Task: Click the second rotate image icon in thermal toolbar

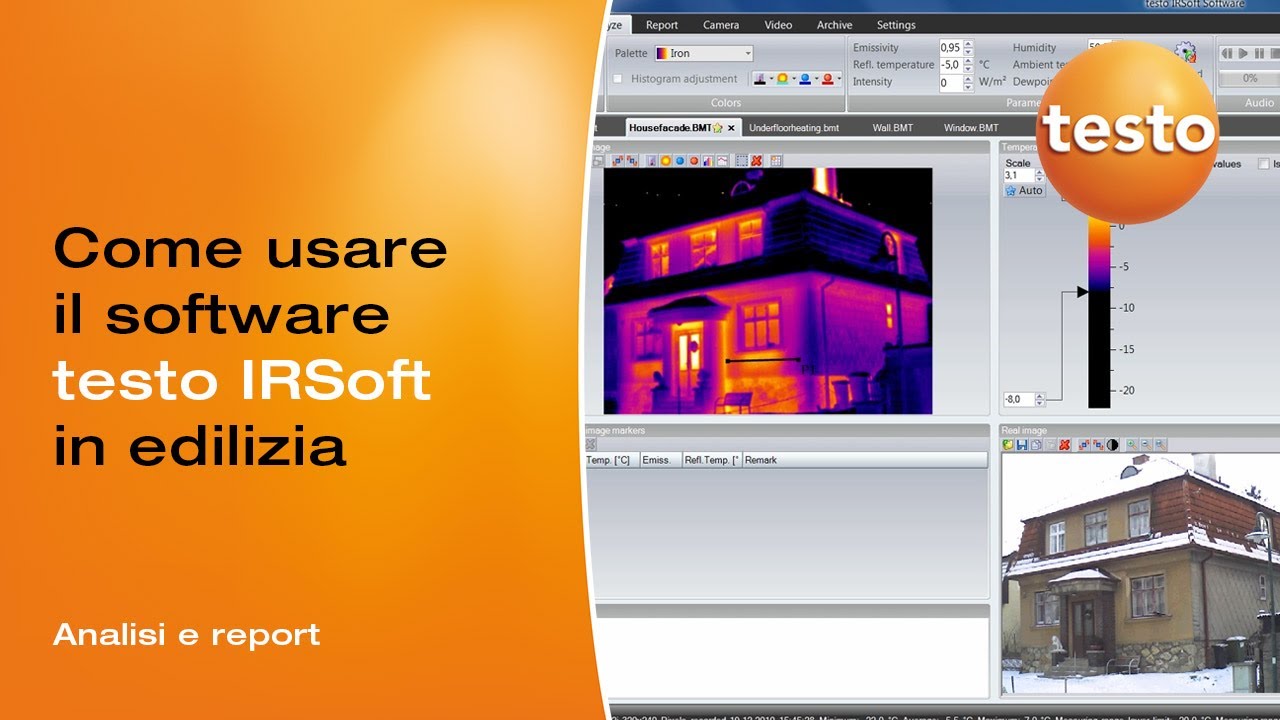Action: point(632,161)
